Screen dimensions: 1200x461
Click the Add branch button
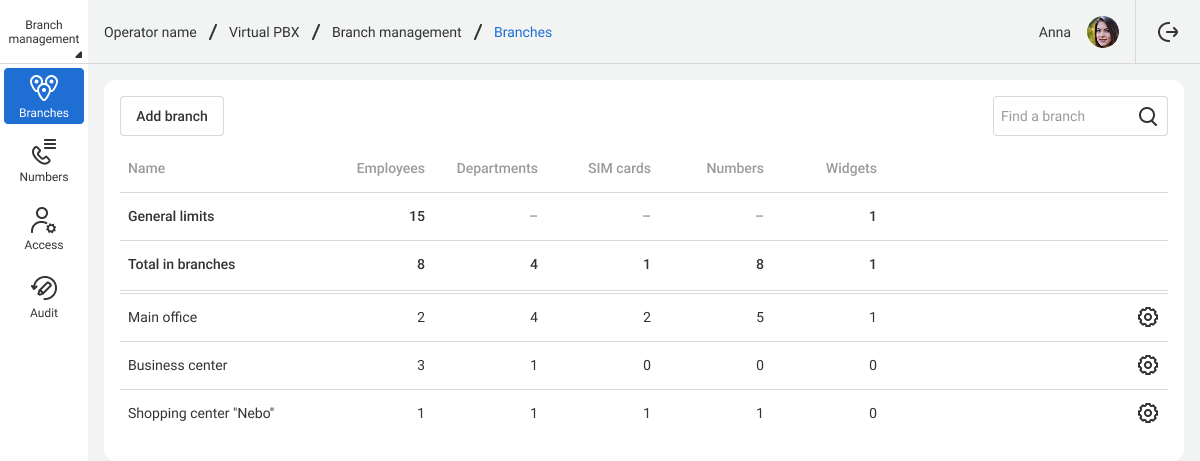172,116
